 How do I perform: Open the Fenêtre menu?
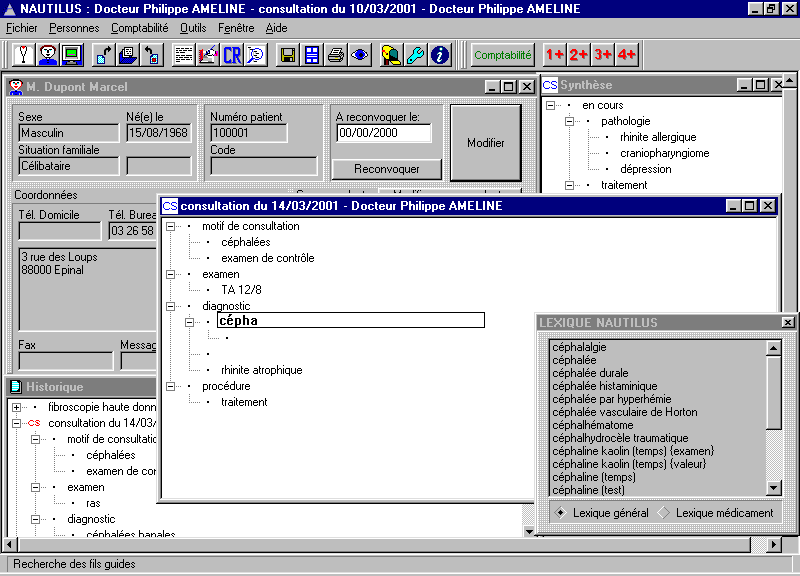tap(236, 28)
